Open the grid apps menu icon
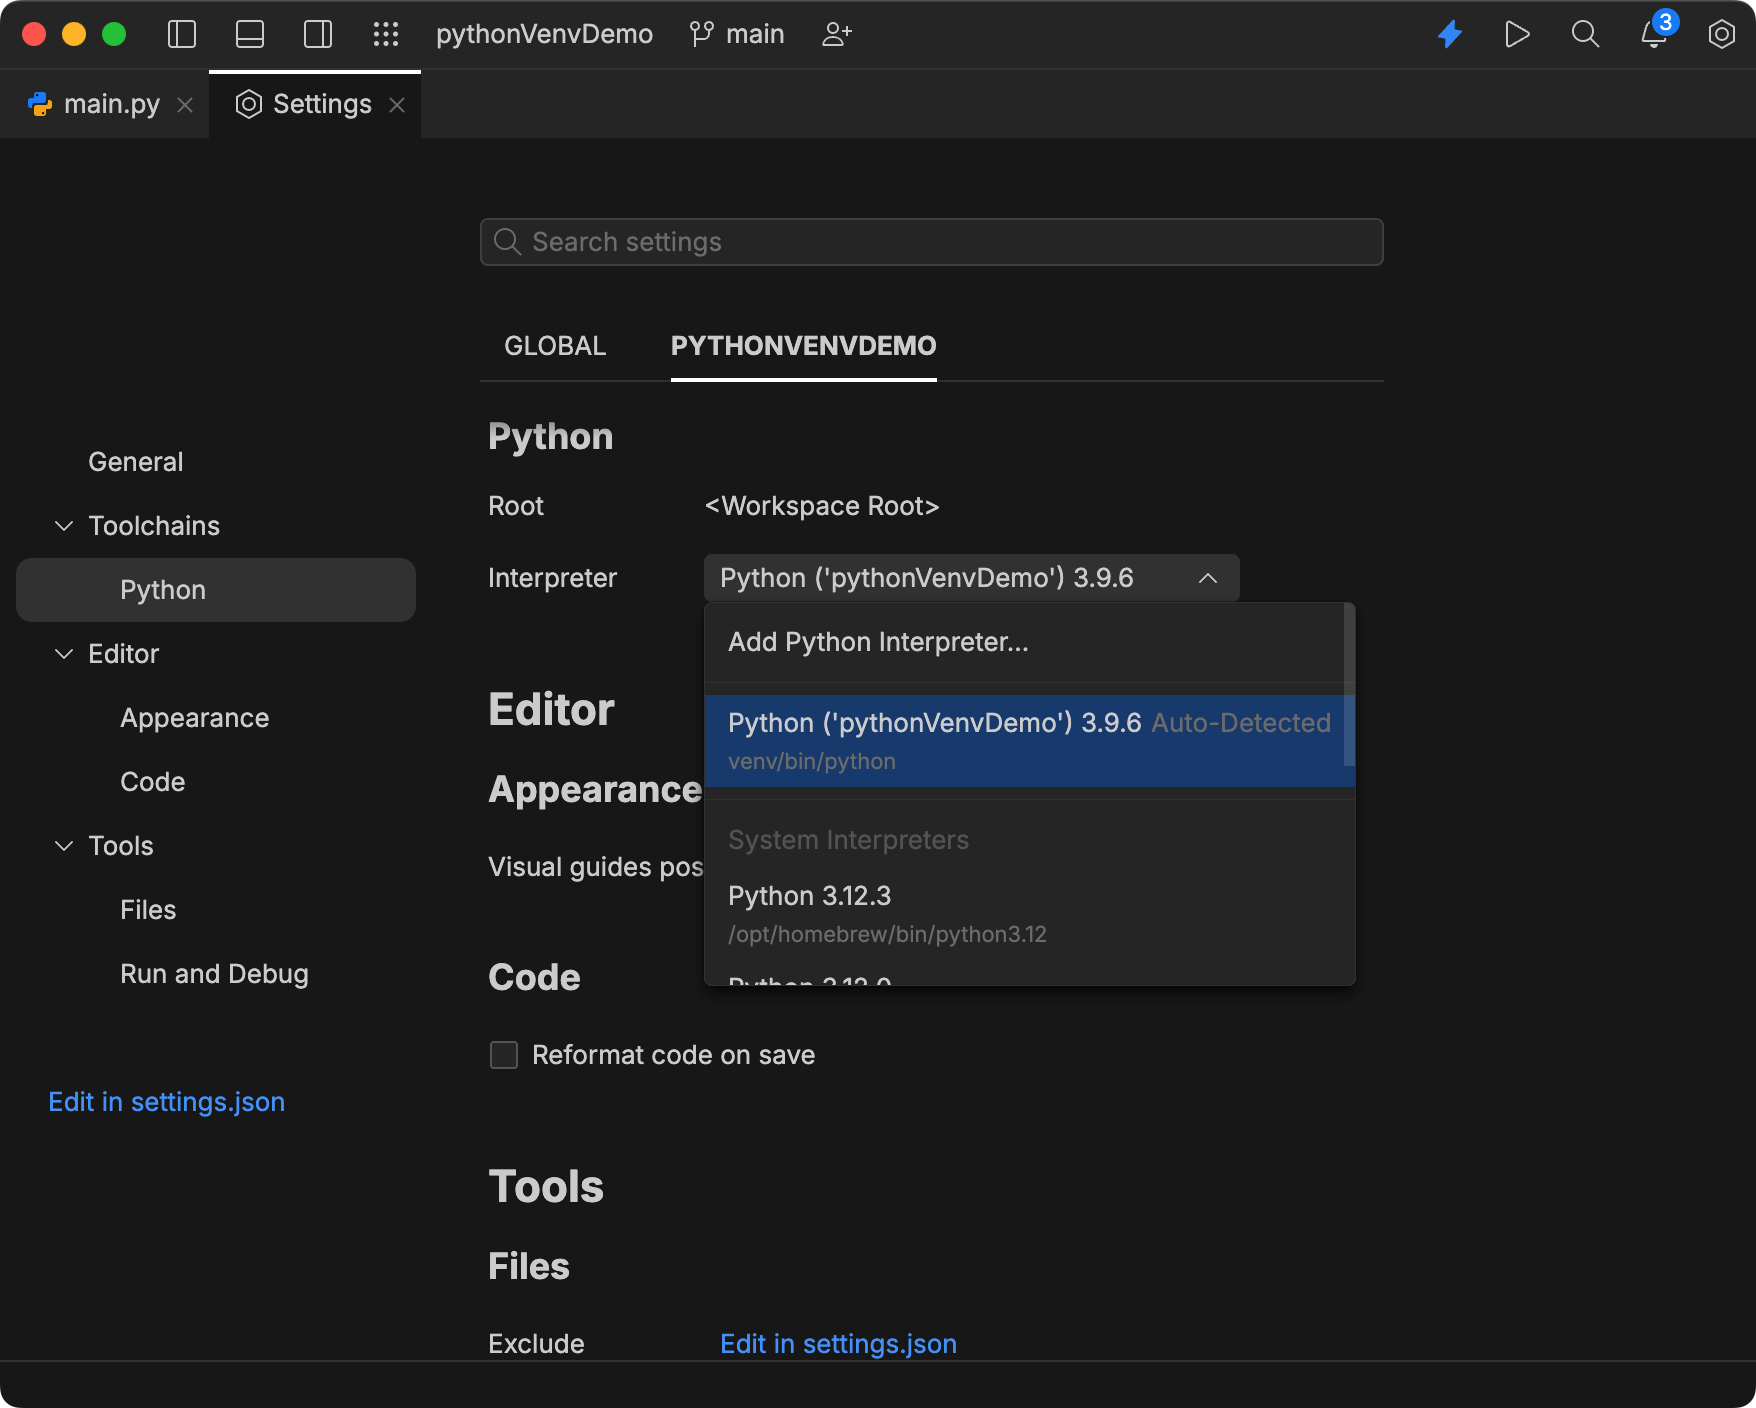 (x=386, y=34)
